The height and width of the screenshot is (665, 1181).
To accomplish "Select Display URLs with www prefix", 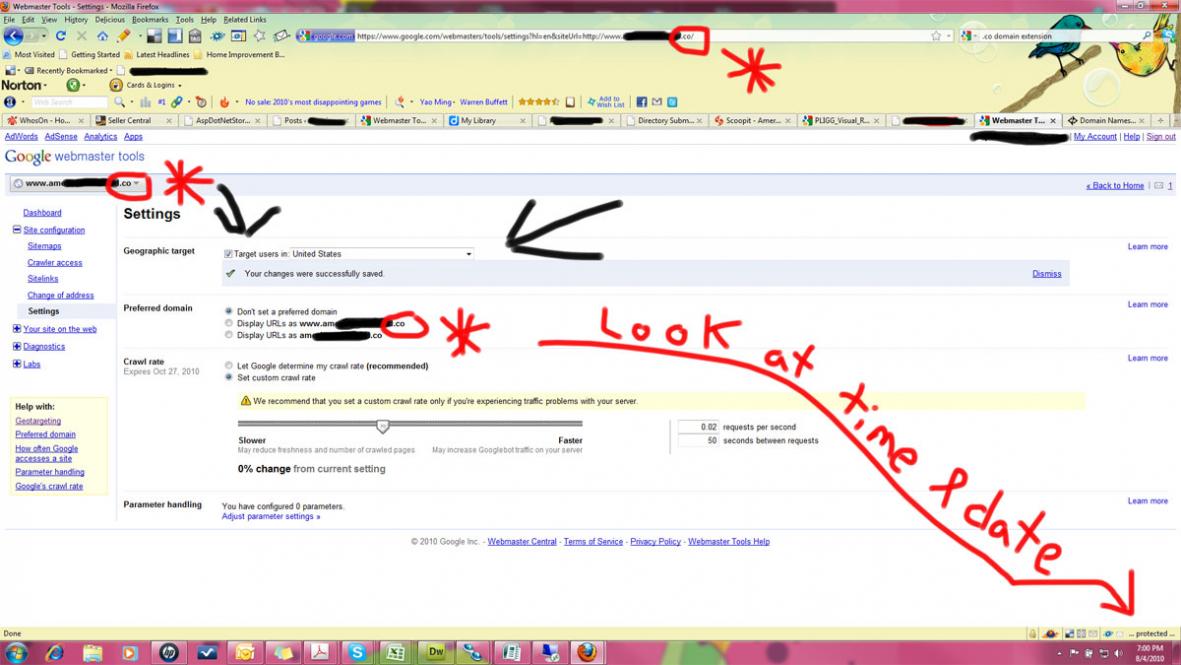I will [228, 323].
